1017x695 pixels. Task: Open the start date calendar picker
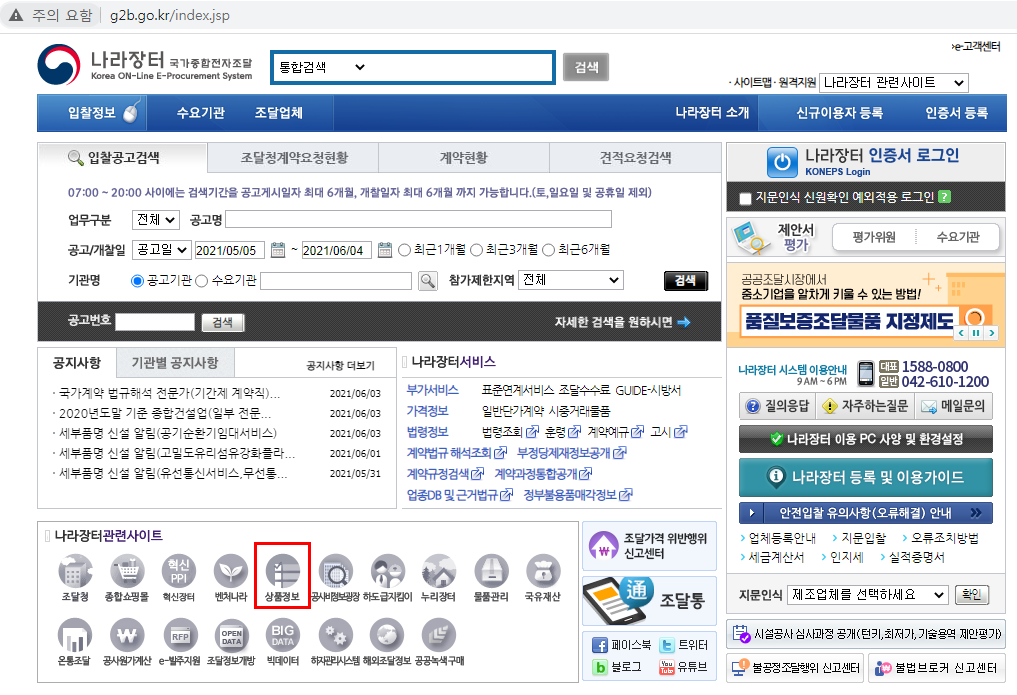[278, 250]
